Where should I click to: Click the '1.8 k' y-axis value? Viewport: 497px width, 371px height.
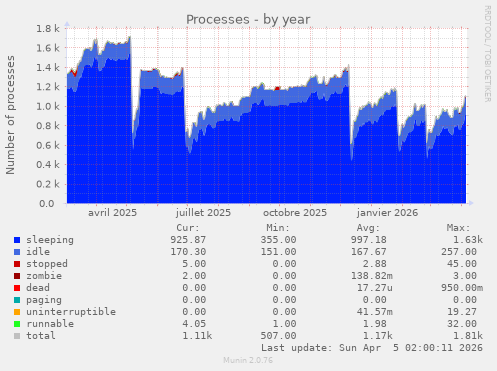pos(48,29)
